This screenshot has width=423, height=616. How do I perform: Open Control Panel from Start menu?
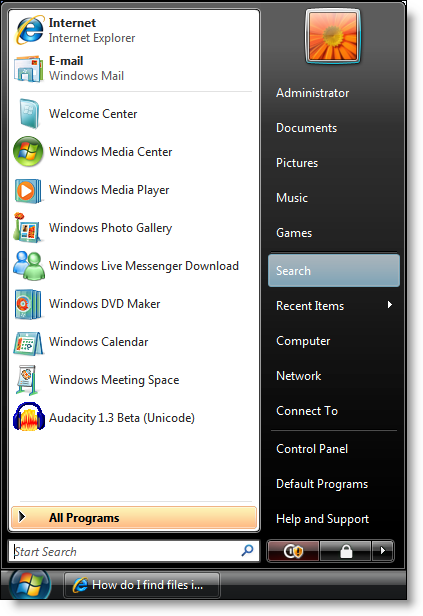coord(312,449)
